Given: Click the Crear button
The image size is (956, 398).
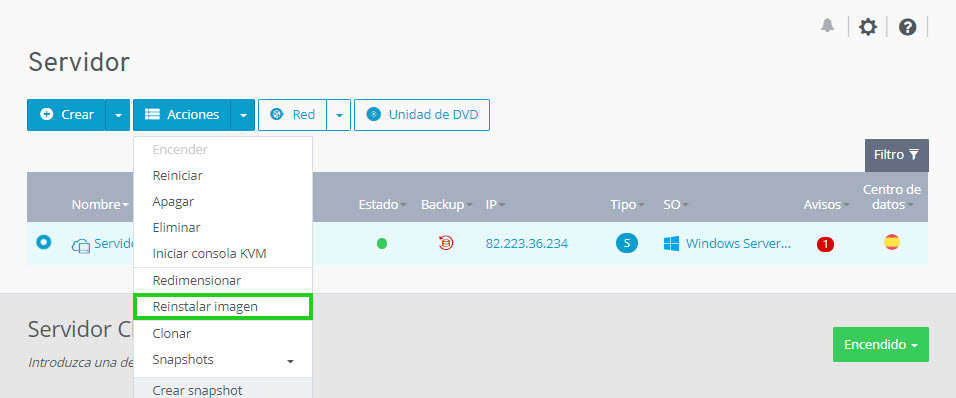Looking at the screenshot, I should point(66,115).
